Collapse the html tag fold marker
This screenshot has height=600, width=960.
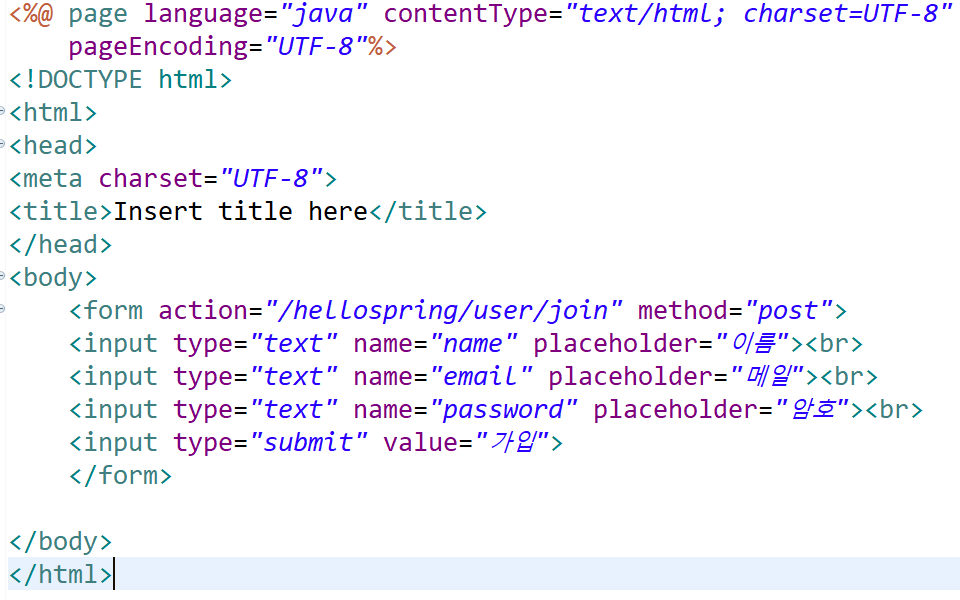click(x=2, y=111)
